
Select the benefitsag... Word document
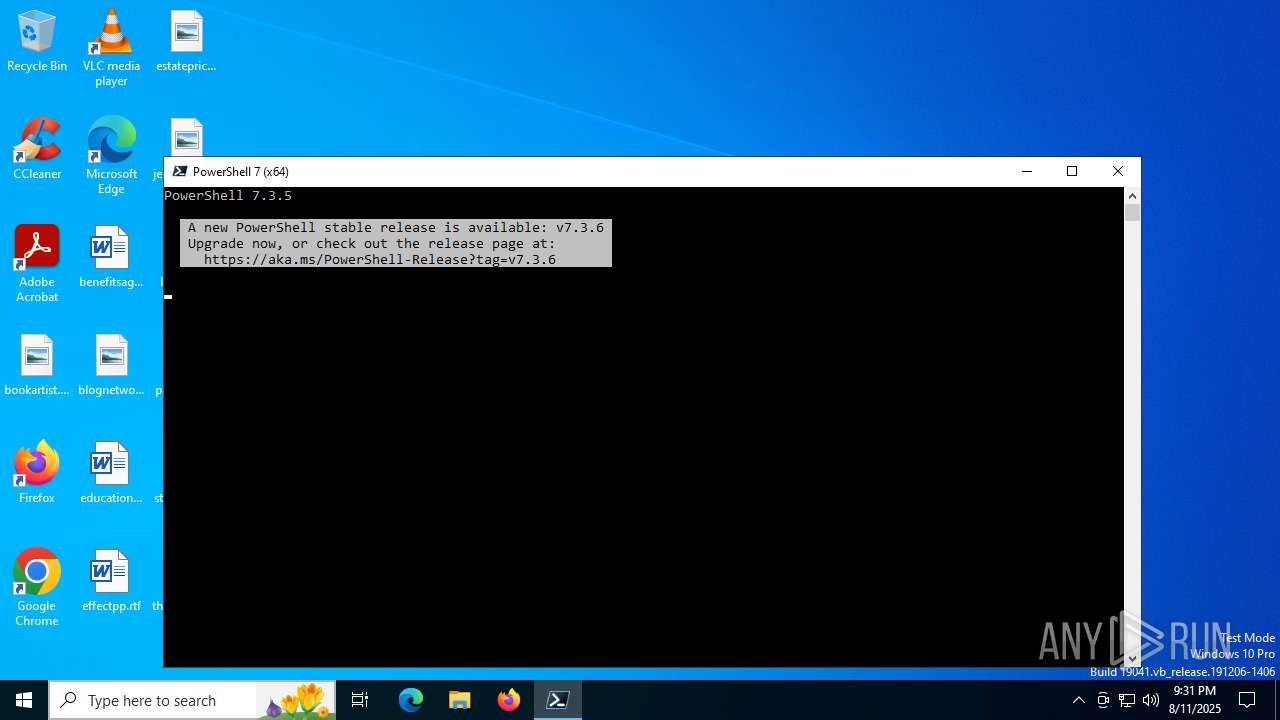click(x=111, y=258)
